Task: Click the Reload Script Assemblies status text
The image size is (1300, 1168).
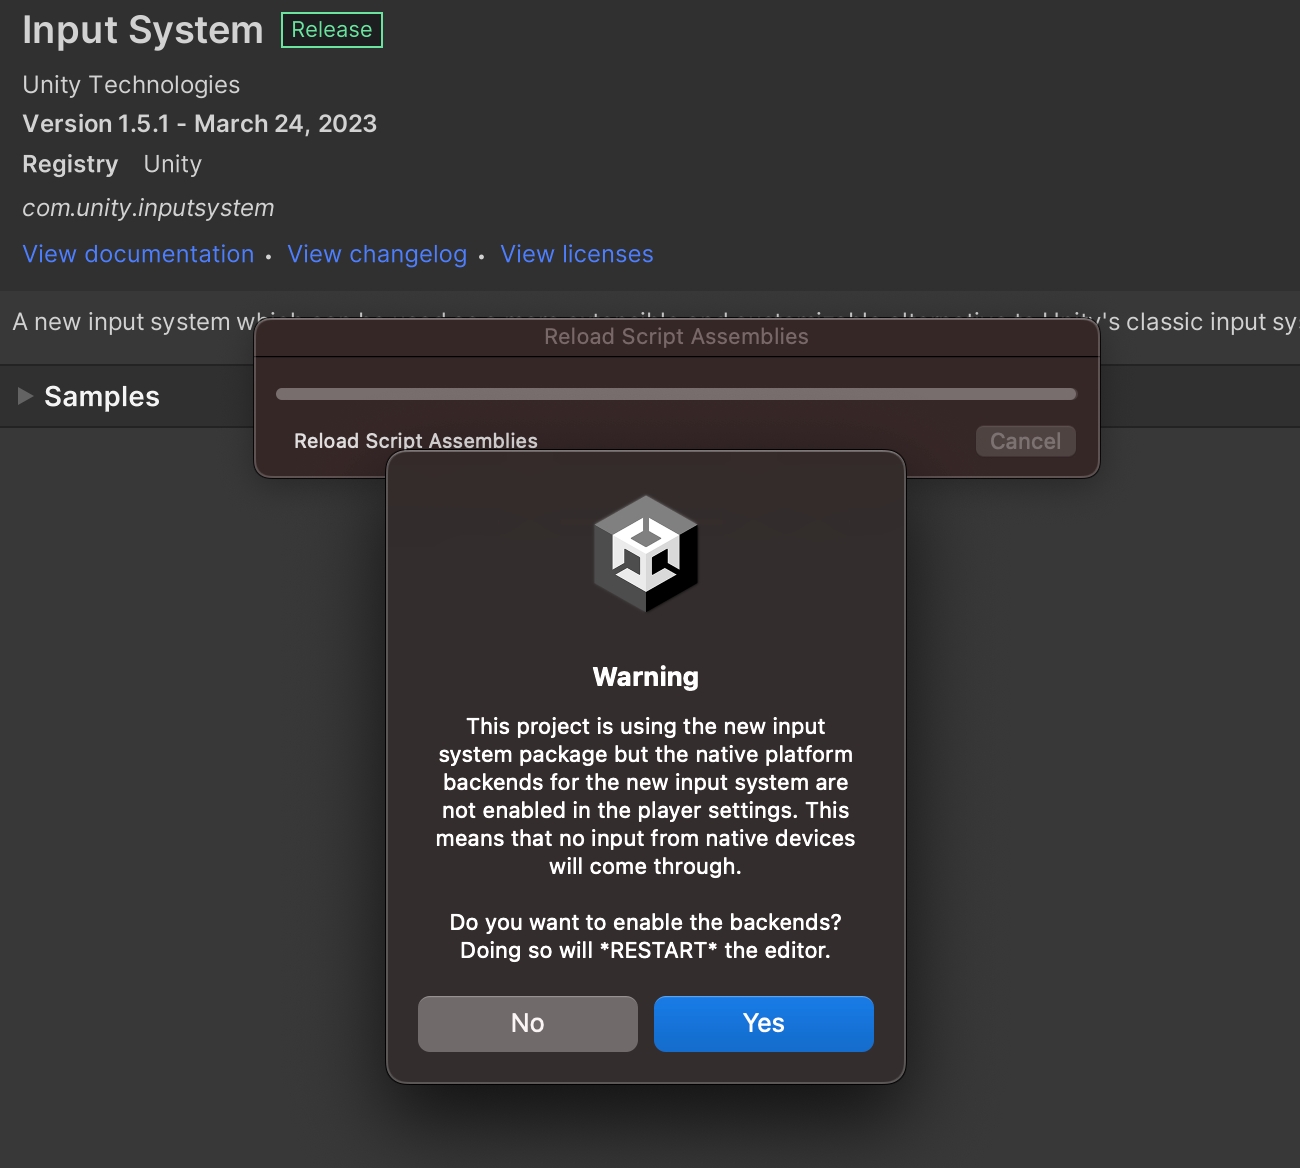Action: 416,441
